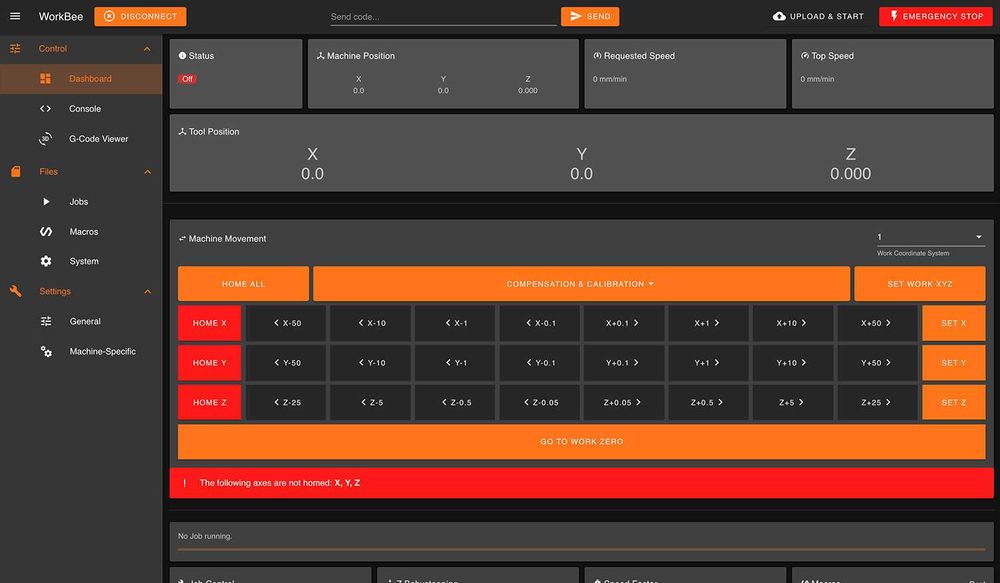
Task: Click the Machine-Specific cogs icon
Action: tap(46, 351)
